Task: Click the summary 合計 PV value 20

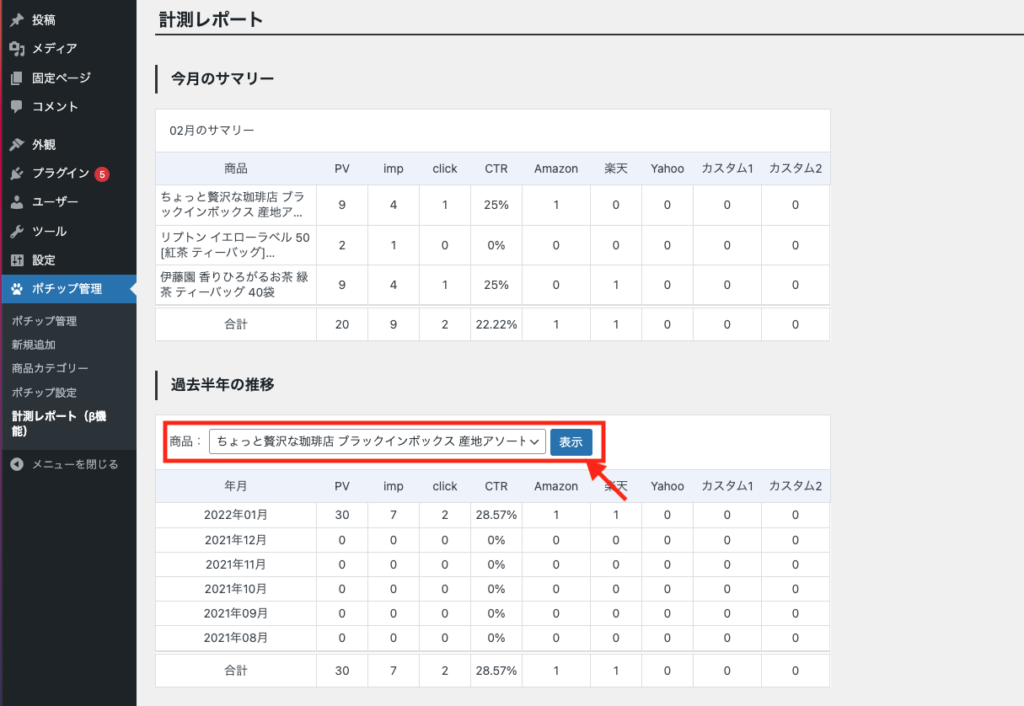Action: 342,325
